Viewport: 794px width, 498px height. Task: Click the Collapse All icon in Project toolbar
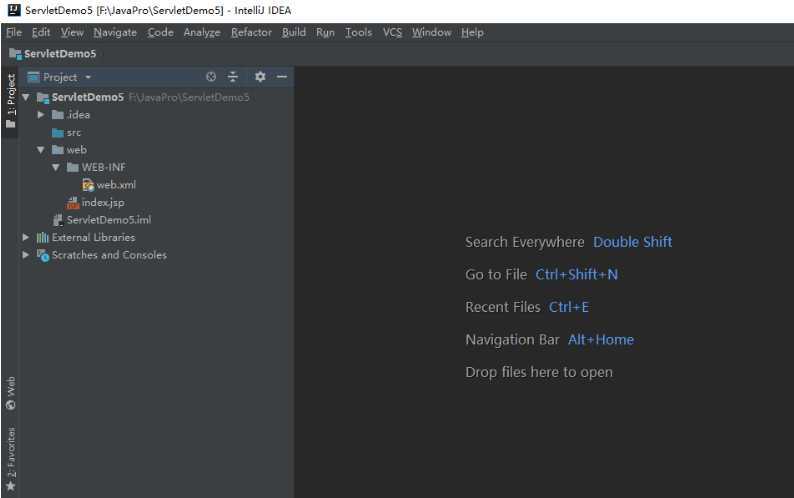(x=233, y=77)
